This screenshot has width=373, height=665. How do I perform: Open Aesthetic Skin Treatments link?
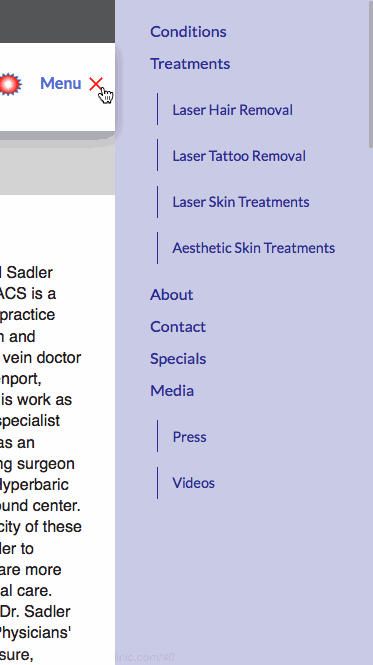[254, 248]
